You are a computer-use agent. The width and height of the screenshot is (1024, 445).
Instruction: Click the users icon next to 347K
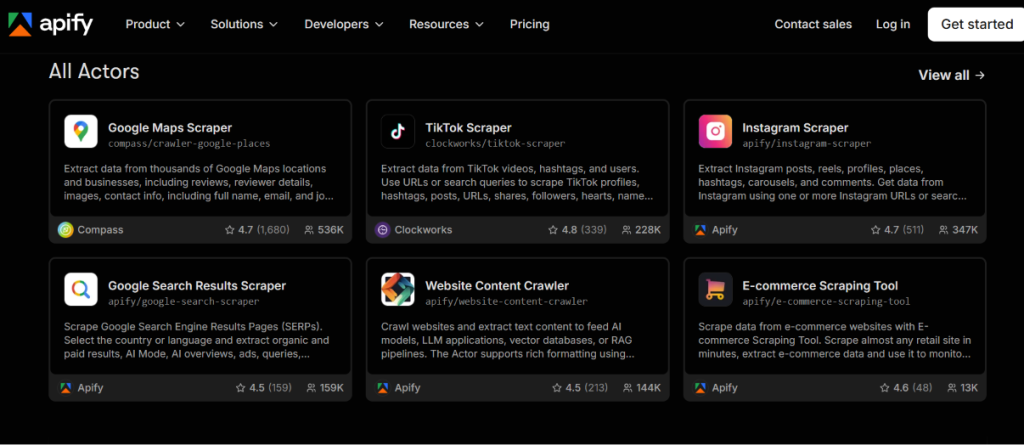pyautogui.click(x=944, y=230)
